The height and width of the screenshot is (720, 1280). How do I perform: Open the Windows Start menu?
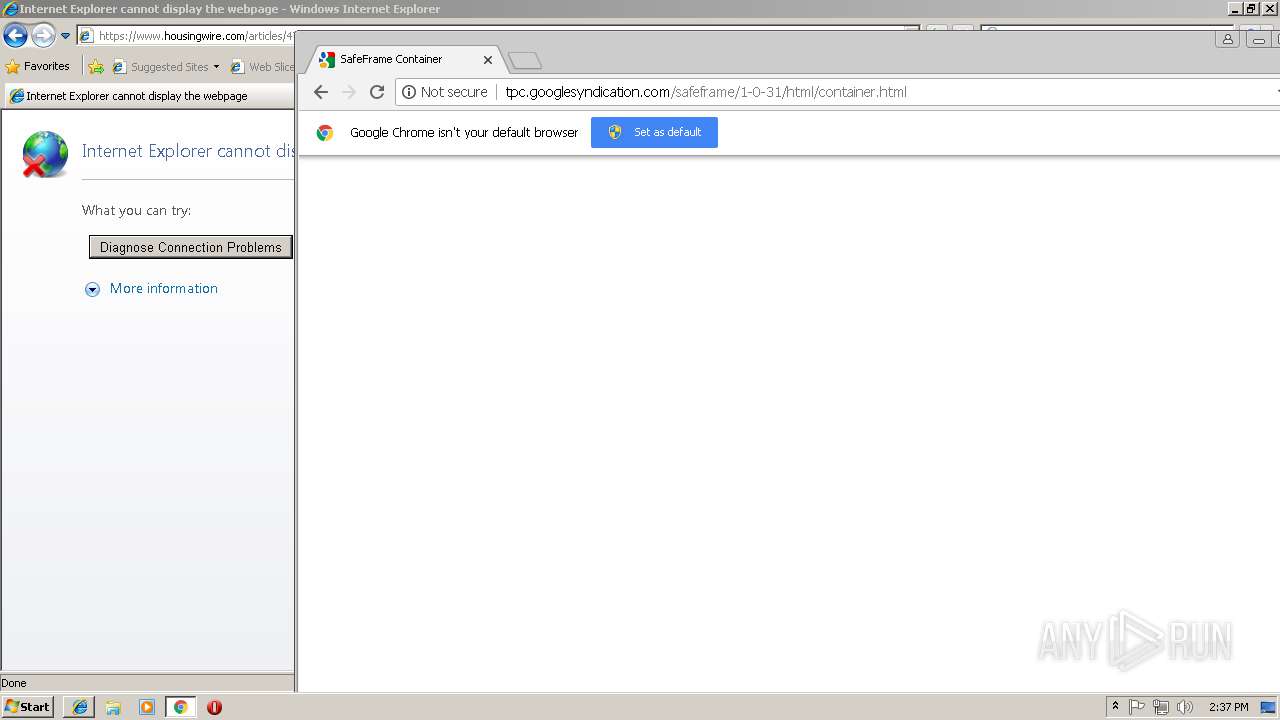click(x=27, y=707)
